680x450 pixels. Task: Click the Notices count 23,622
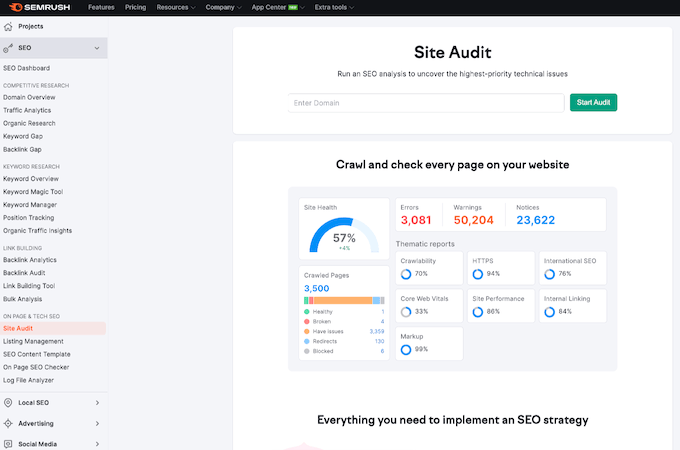[536, 220]
